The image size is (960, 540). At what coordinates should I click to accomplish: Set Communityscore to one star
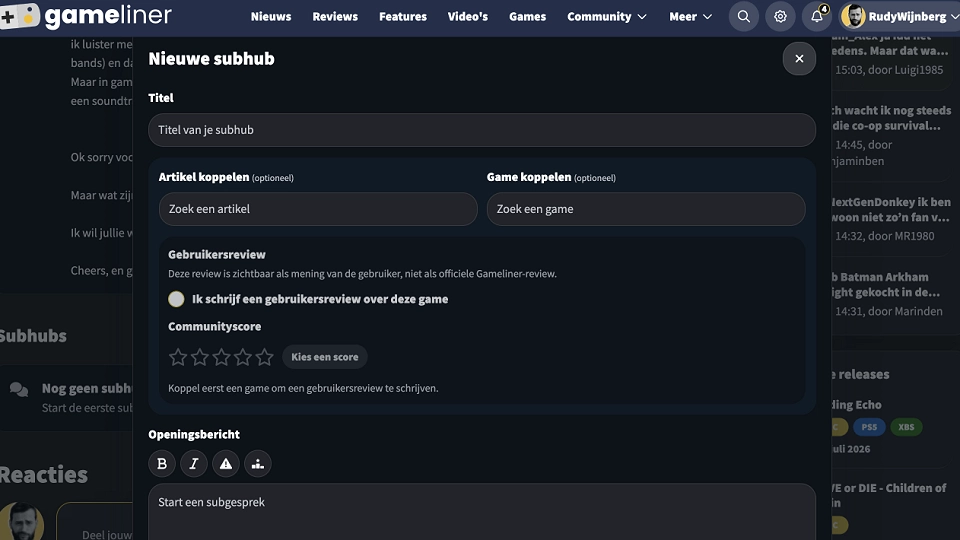(x=178, y=357)
